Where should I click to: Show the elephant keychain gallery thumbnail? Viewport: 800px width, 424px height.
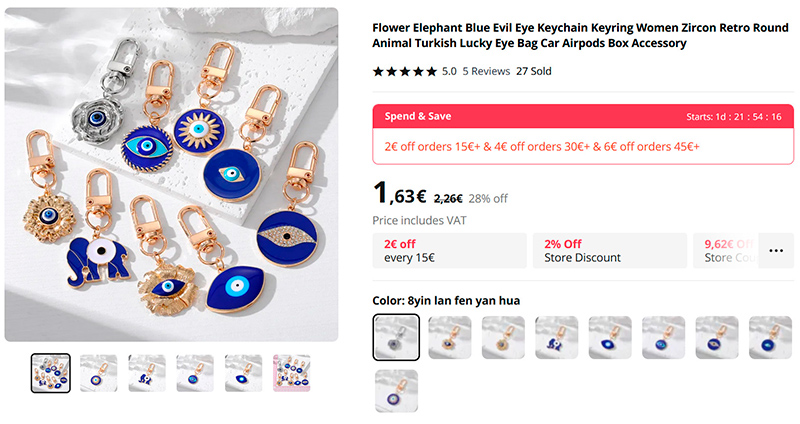[147, 373]
